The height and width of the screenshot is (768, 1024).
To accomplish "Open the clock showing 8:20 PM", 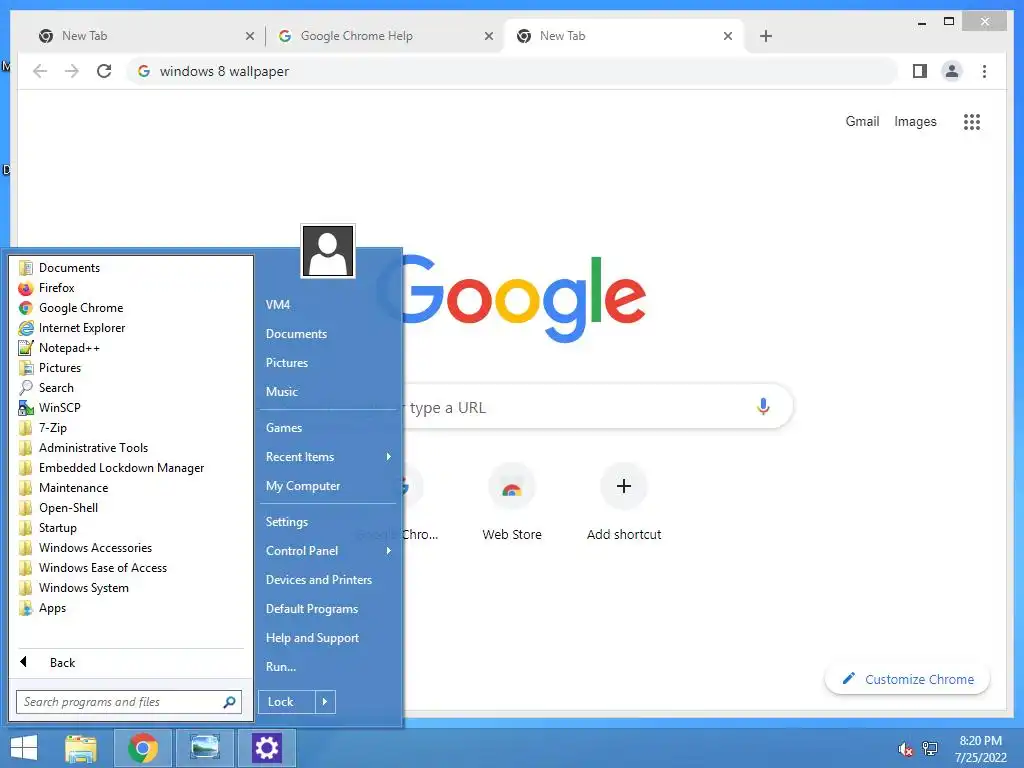I will point(980,749).
